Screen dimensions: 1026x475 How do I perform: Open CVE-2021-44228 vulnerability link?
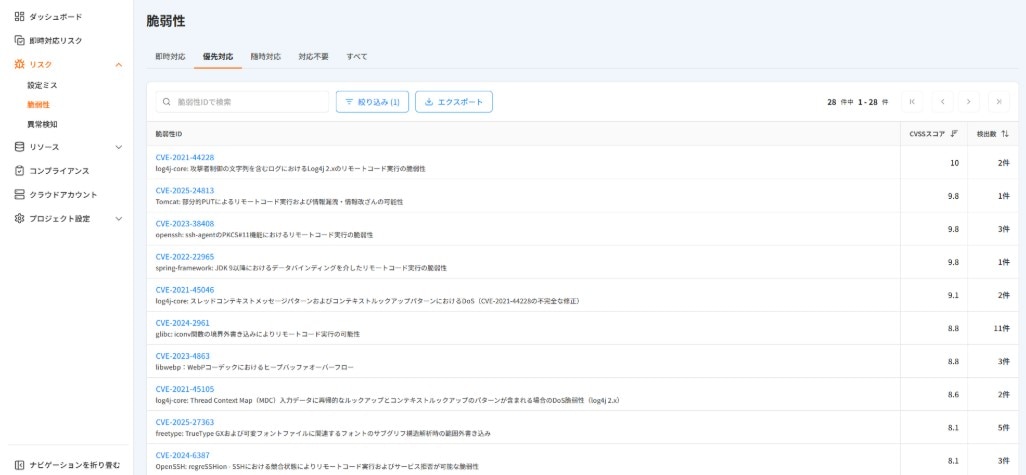tap(185, 157)
